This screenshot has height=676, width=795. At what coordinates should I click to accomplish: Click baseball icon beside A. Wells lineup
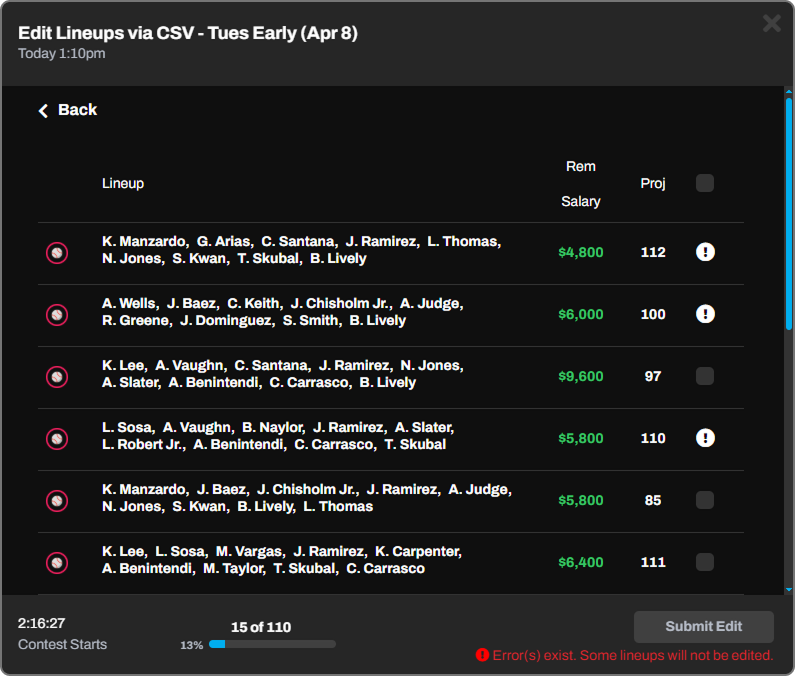pos(57,315)
